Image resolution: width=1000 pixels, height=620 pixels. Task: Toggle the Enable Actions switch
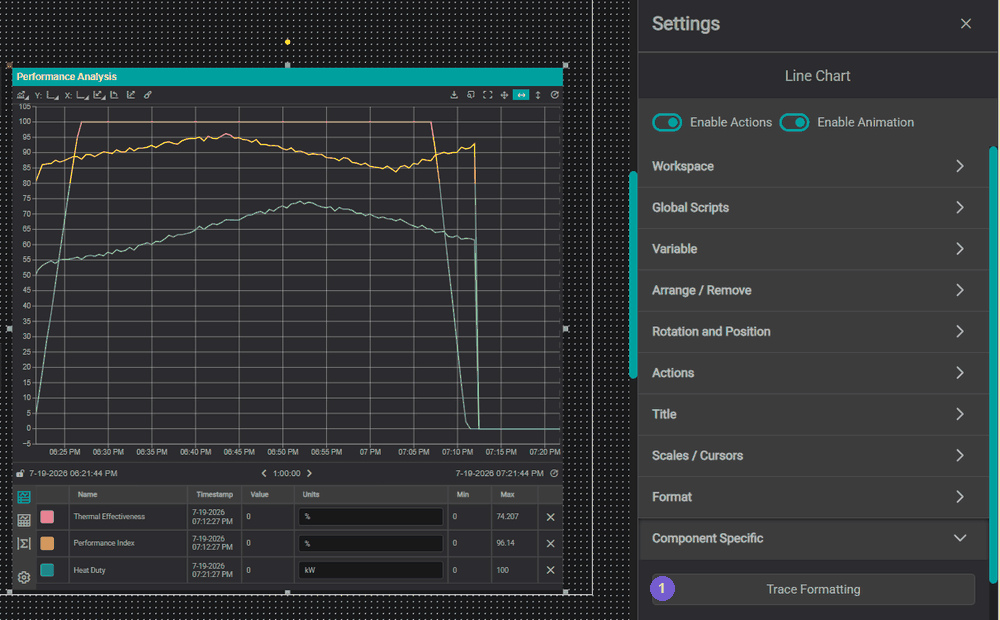(667, 122)
